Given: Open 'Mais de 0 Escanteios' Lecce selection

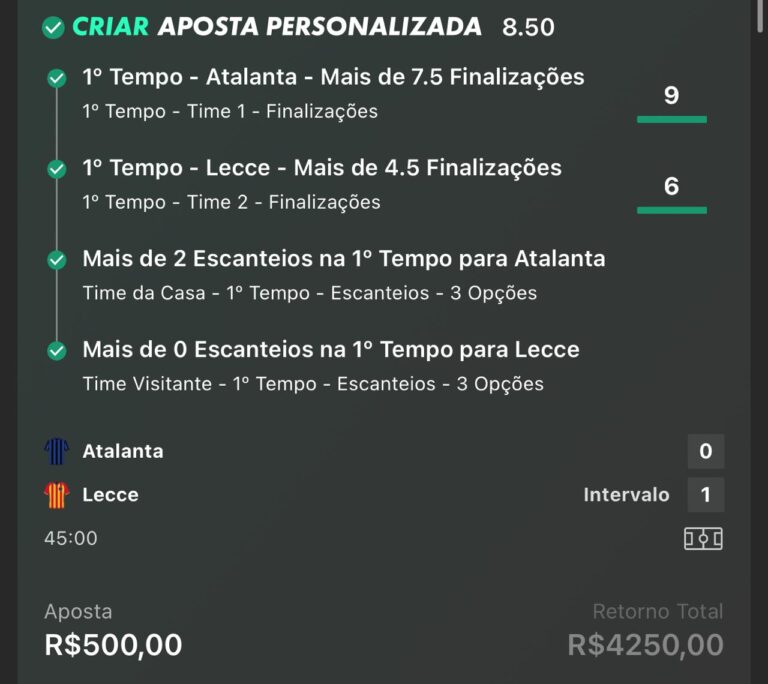Looking at the screenshot, I should pos(331,350).
